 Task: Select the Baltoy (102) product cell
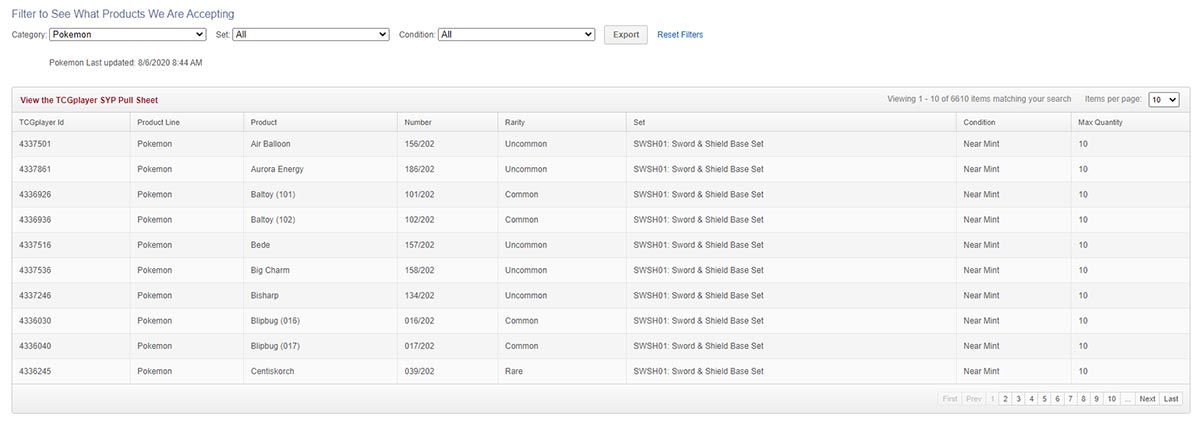[x=320, y=220]
